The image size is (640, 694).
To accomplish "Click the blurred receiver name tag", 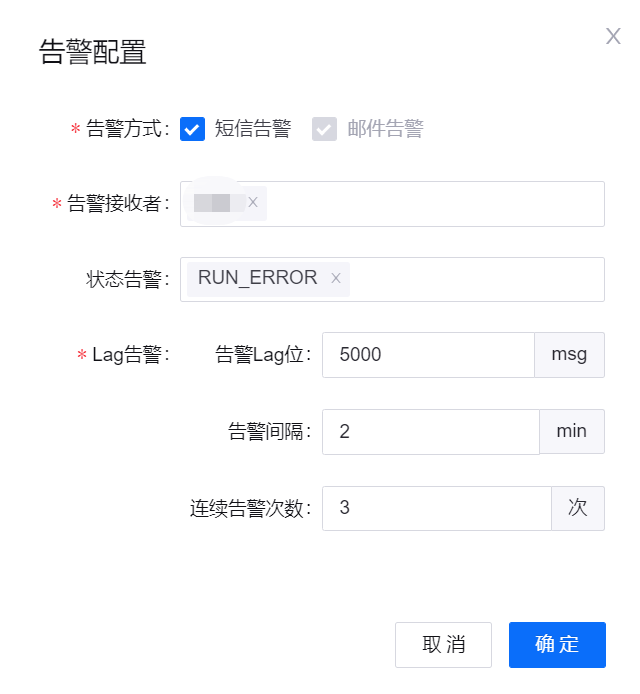I will tap(213, 203).
